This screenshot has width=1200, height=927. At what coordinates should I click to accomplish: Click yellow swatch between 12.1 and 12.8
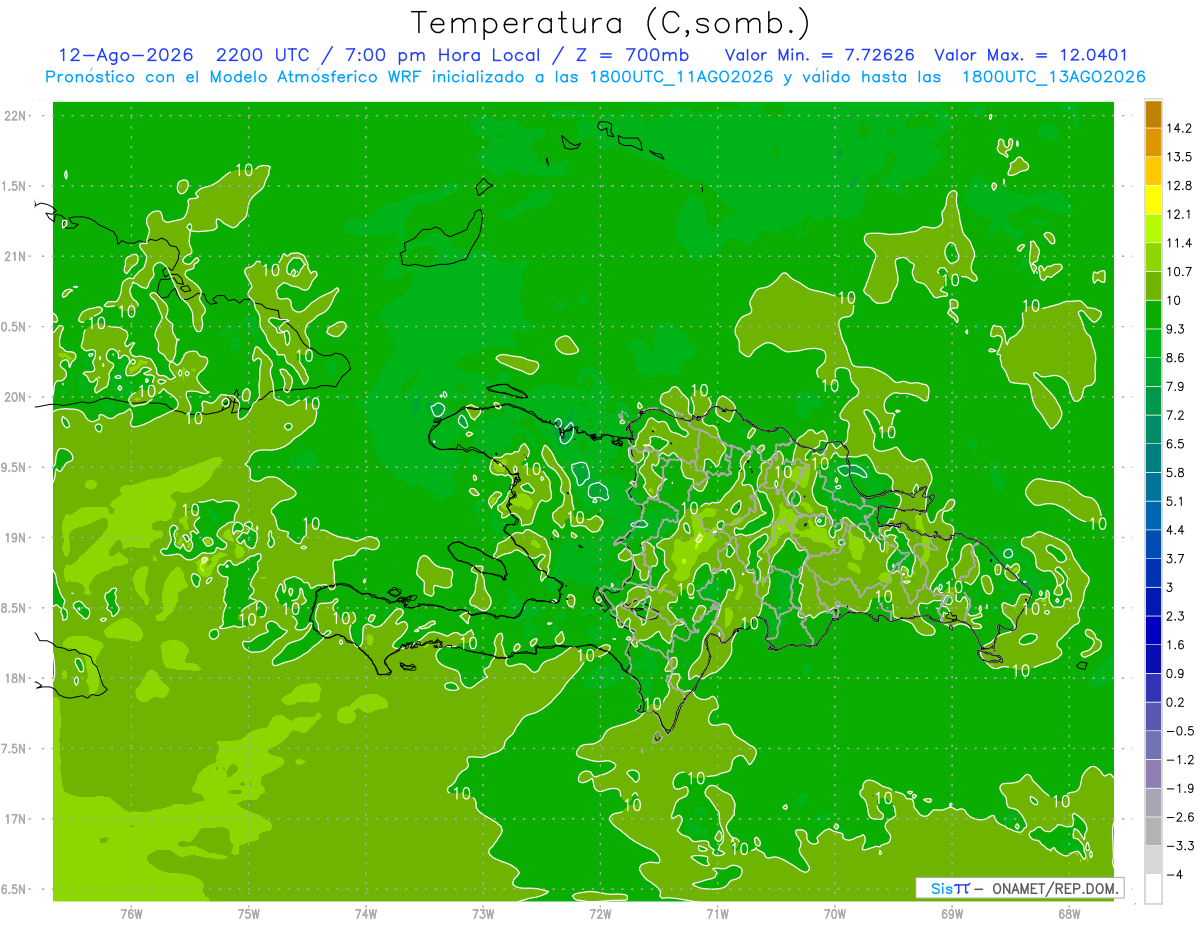pyautogui.click(x=1153, y=199)
